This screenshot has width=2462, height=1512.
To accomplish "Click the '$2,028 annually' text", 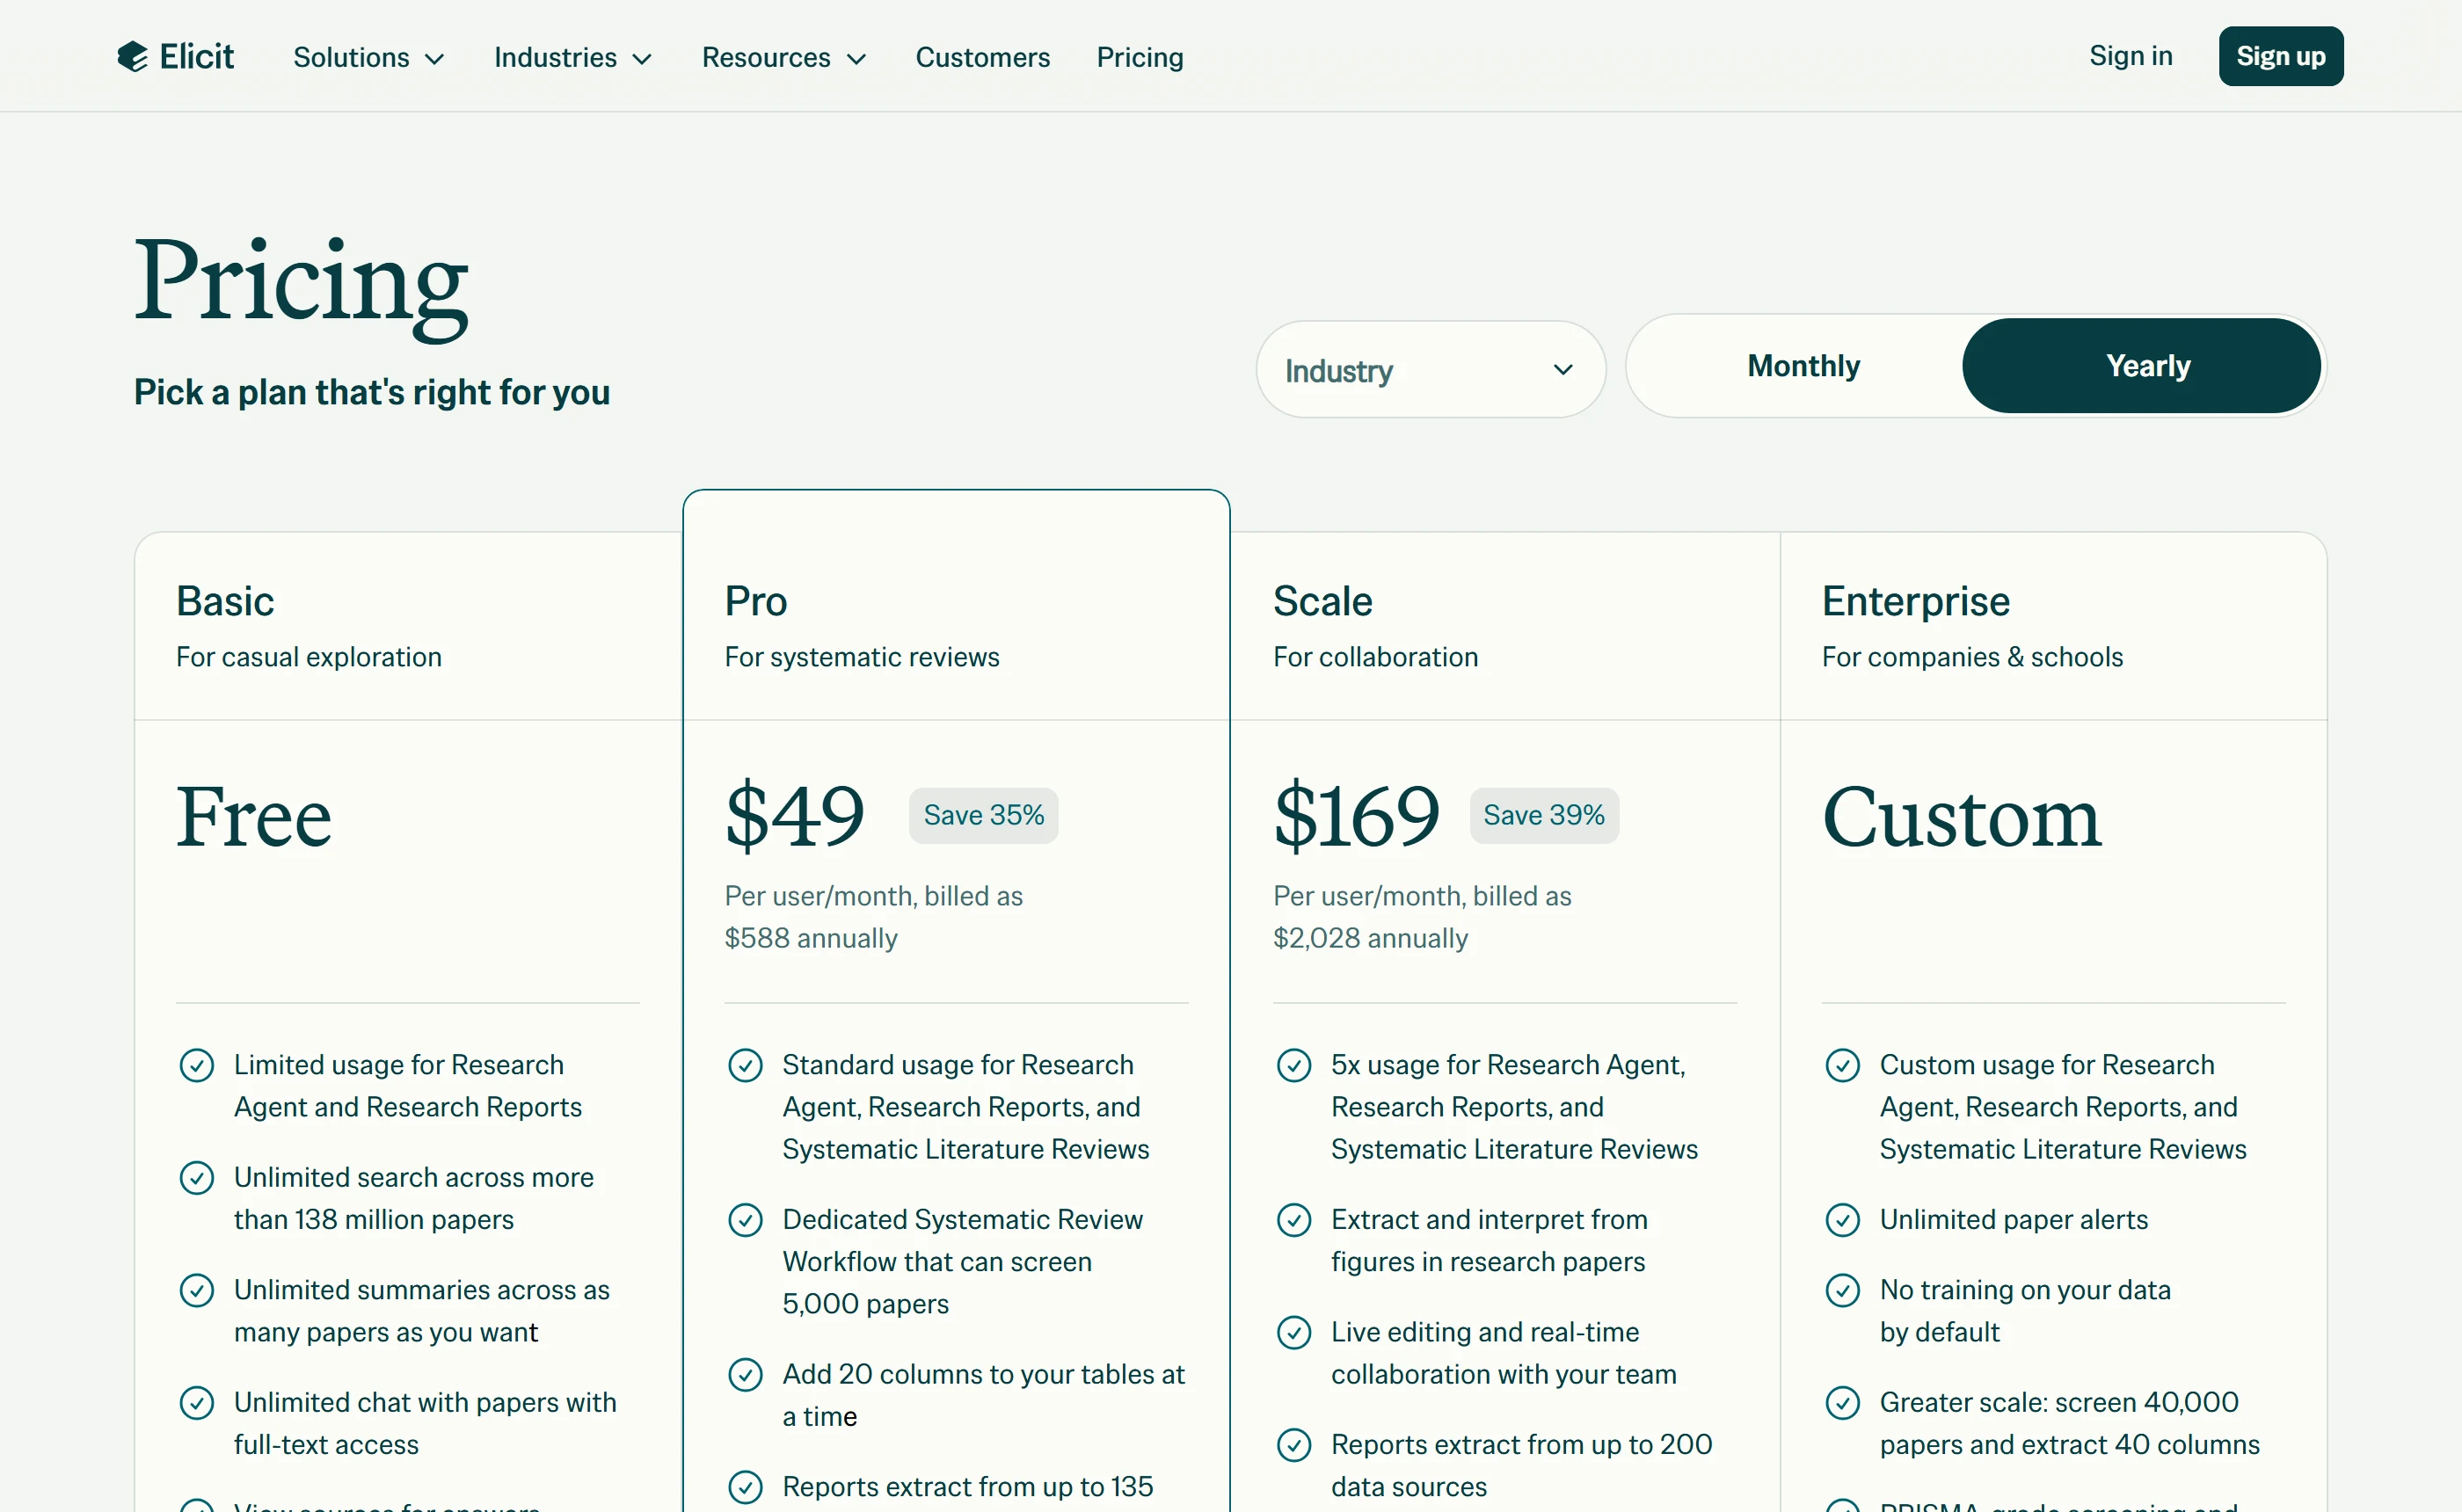I will tap(1371, 938).
